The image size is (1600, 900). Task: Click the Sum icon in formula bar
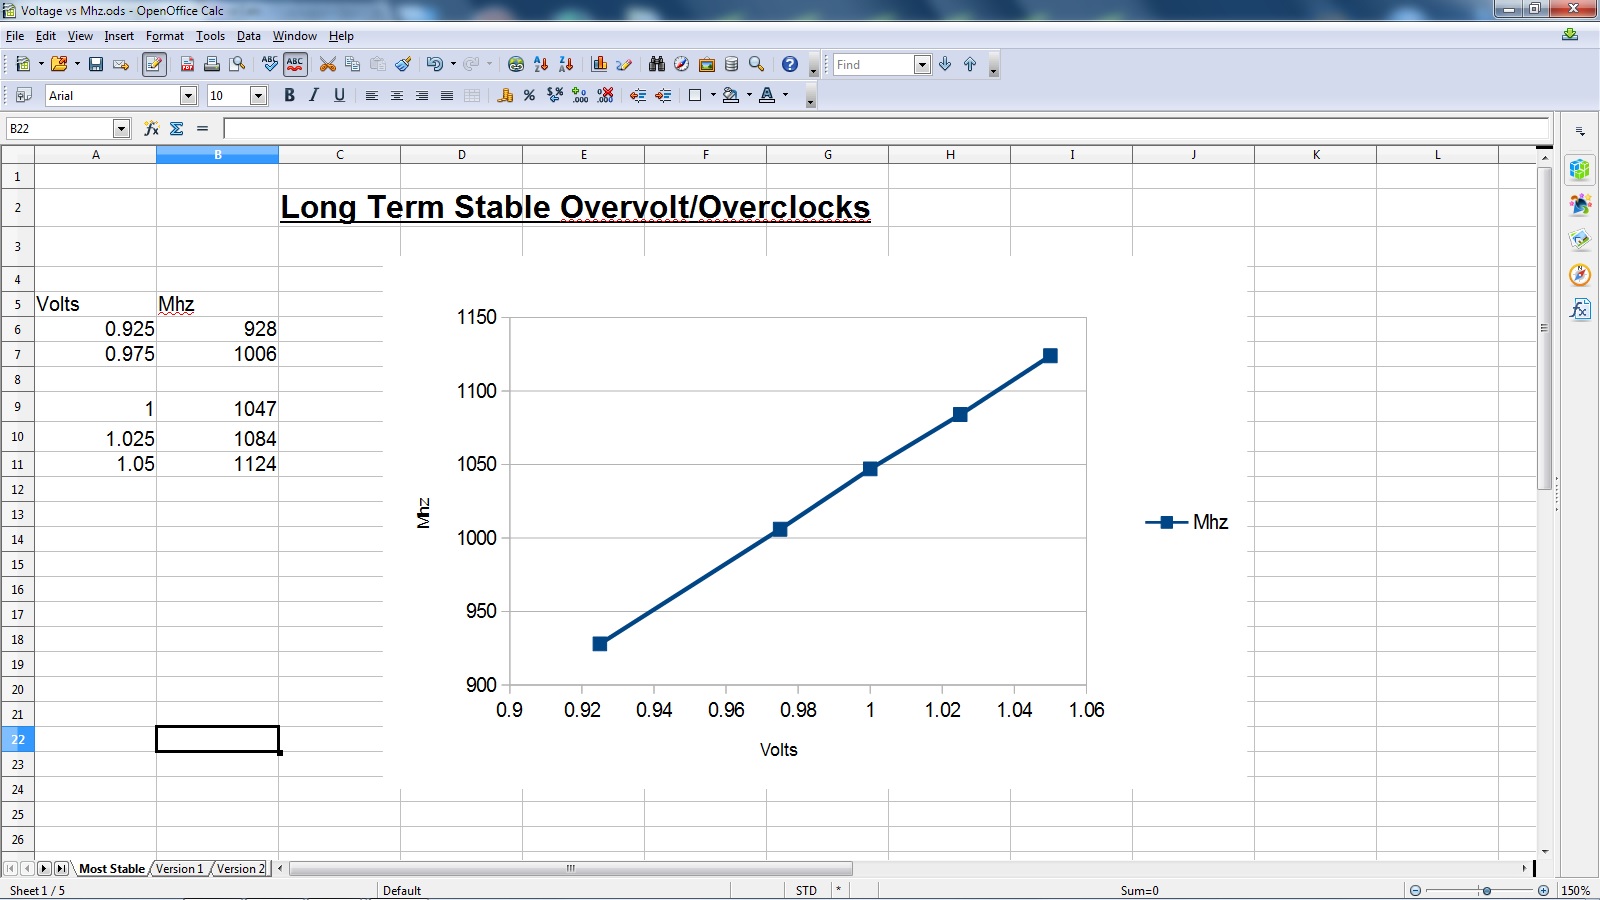[177, 128]
